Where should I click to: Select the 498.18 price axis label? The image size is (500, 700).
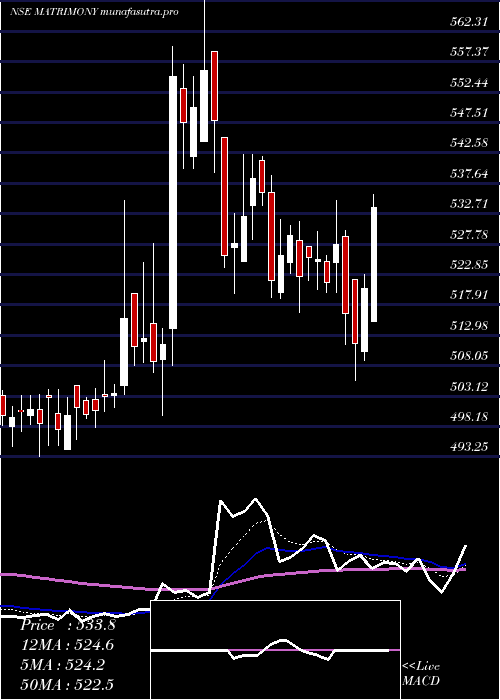469,417
